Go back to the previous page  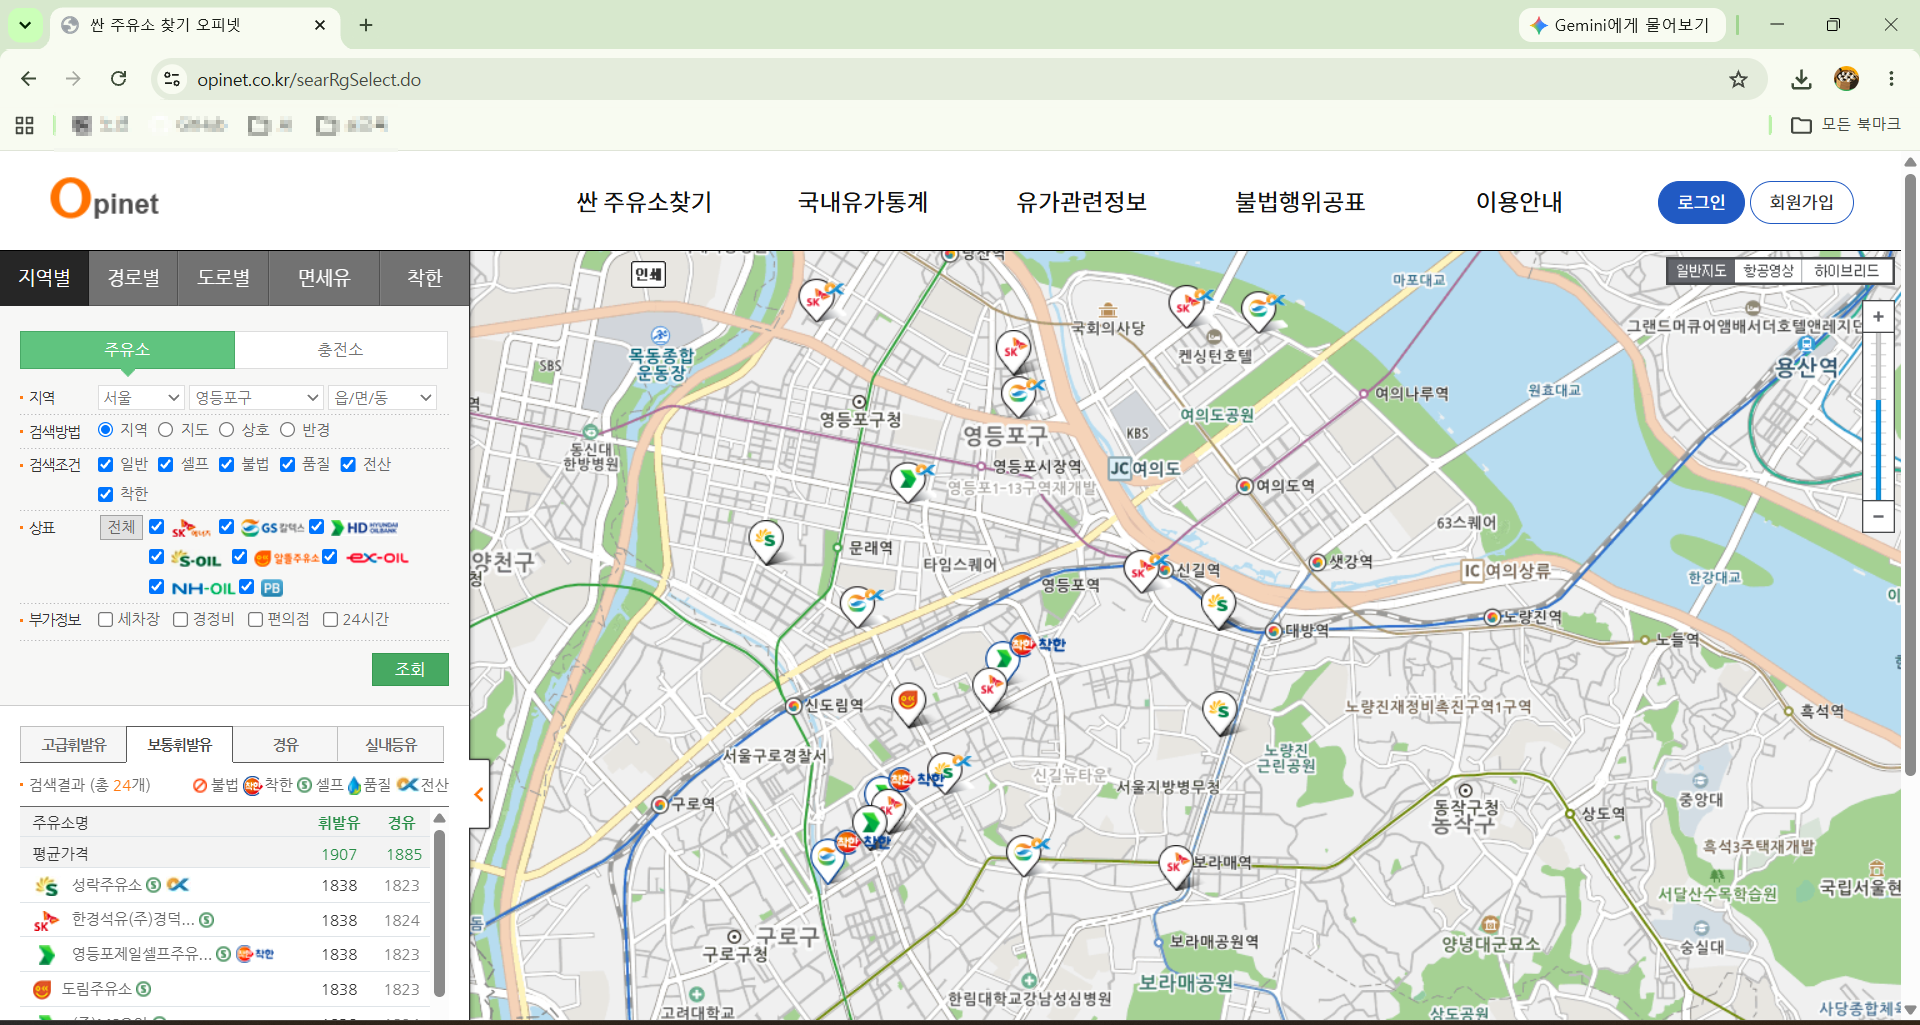pos(28,79)
